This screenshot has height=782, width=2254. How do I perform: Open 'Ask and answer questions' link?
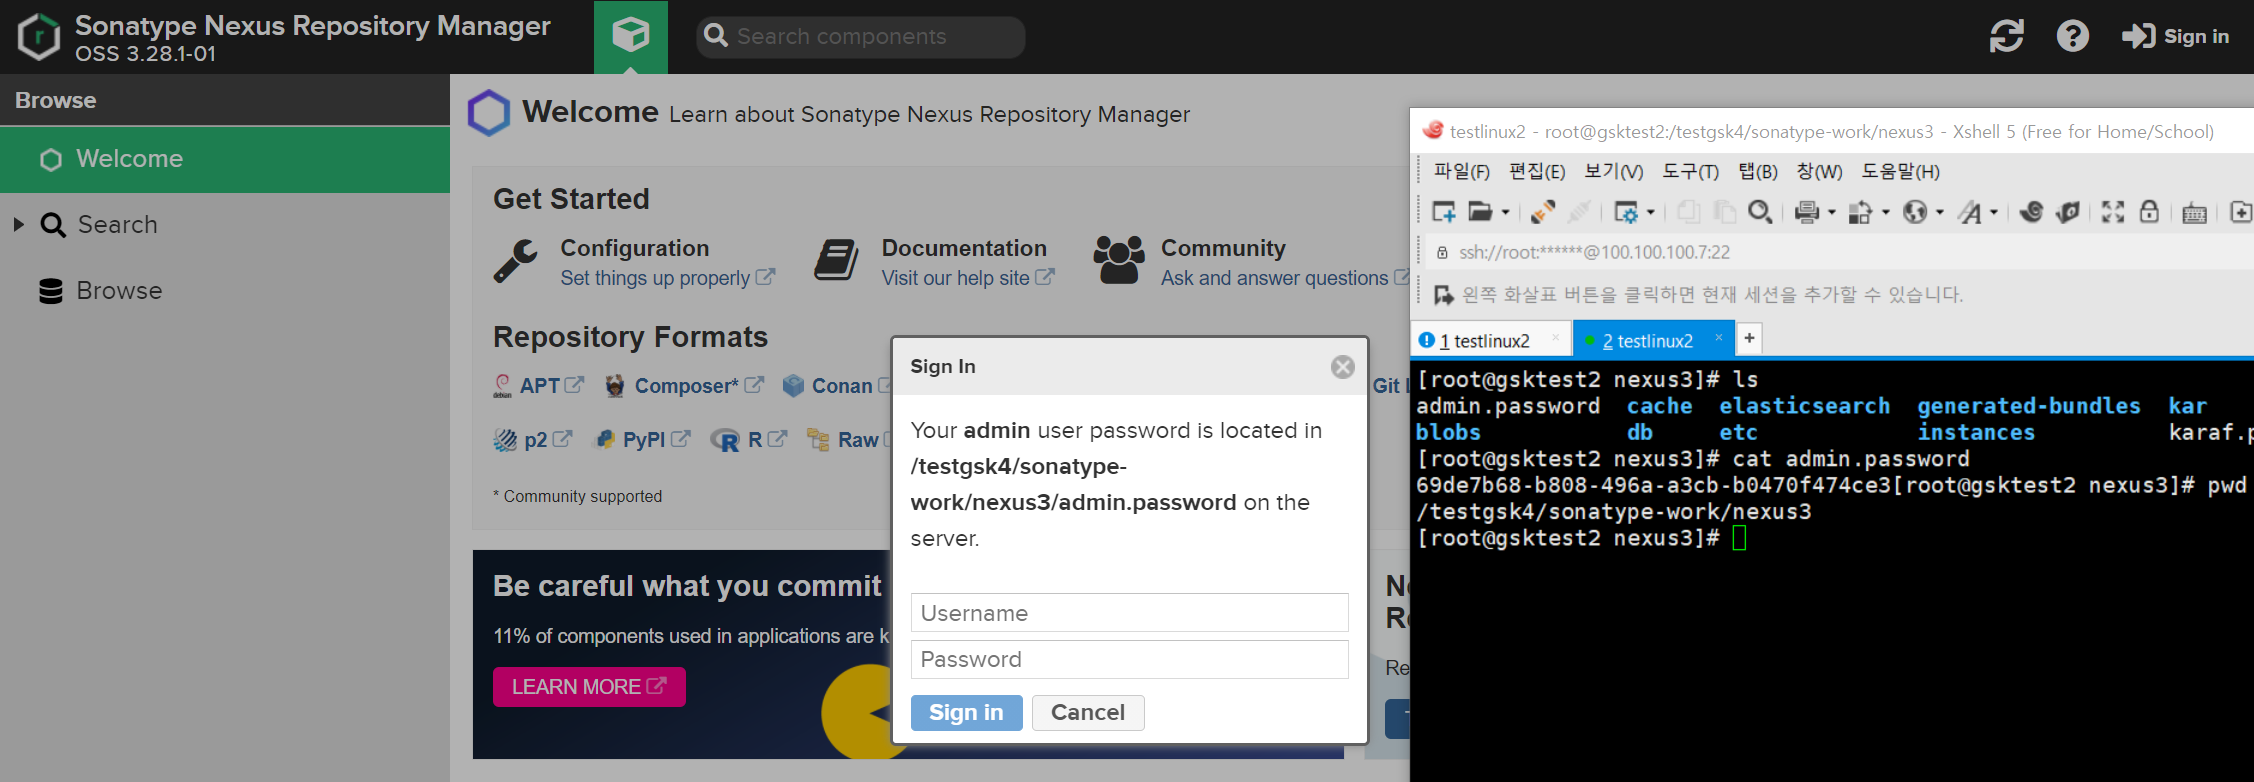coord(1285,278)
